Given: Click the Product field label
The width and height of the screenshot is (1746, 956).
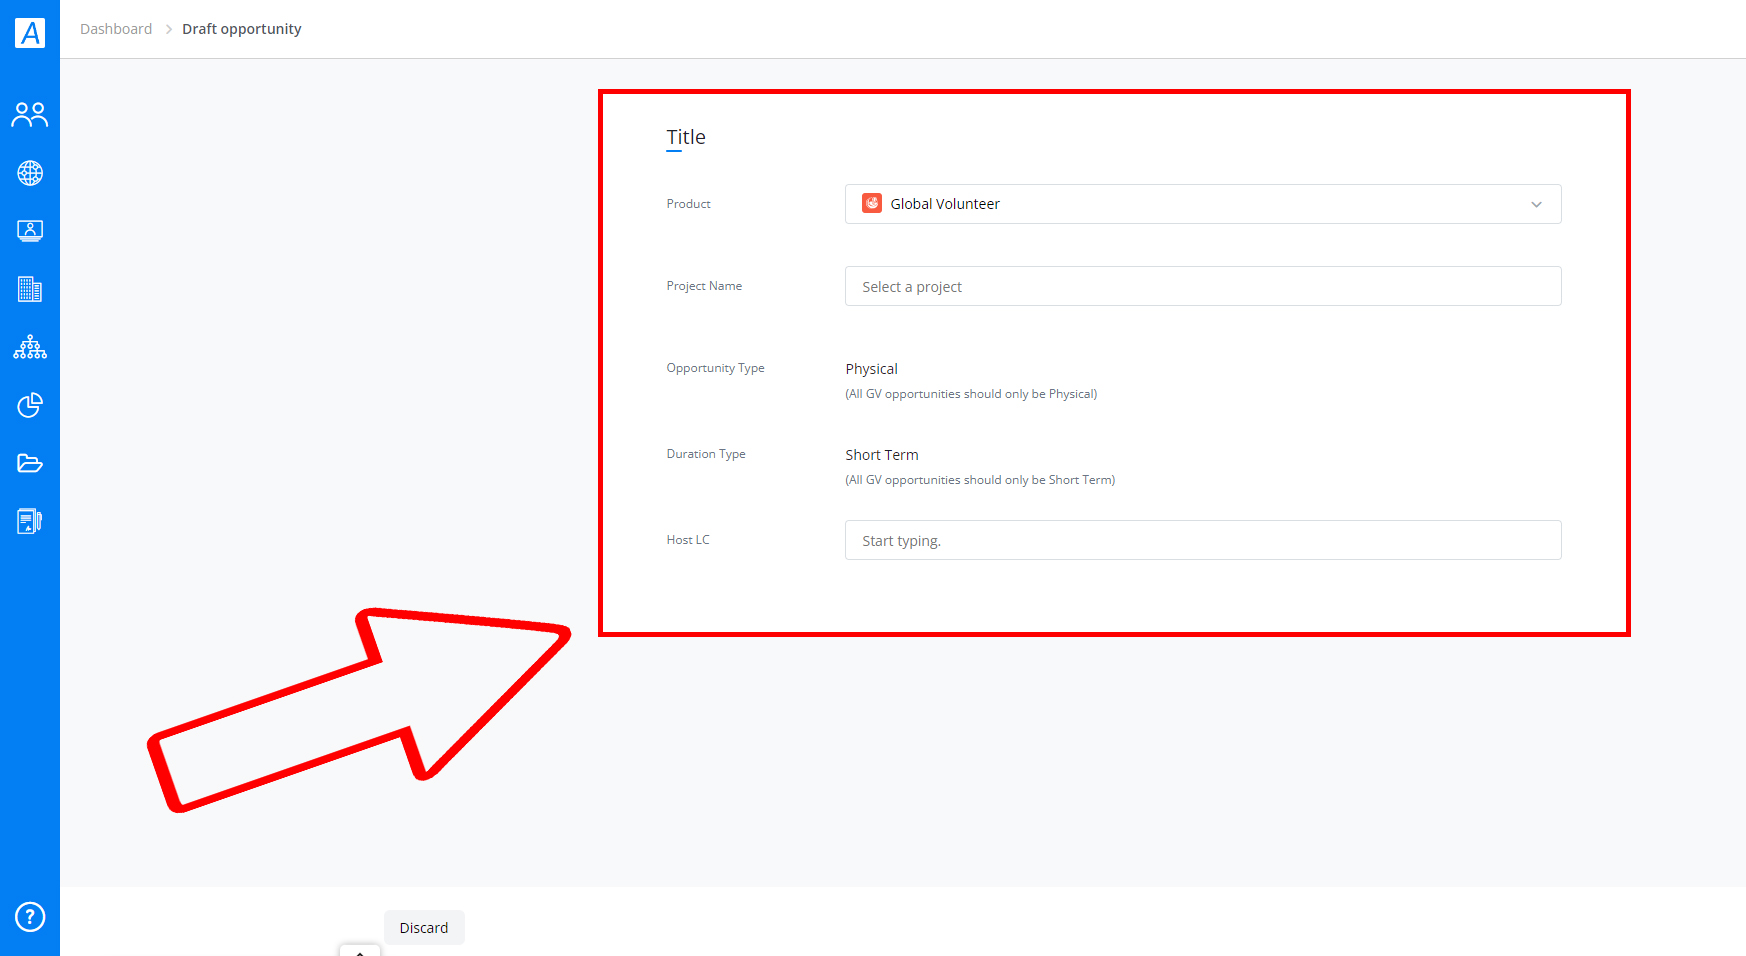Looking at the screenshot, I should tap(688, 204).
